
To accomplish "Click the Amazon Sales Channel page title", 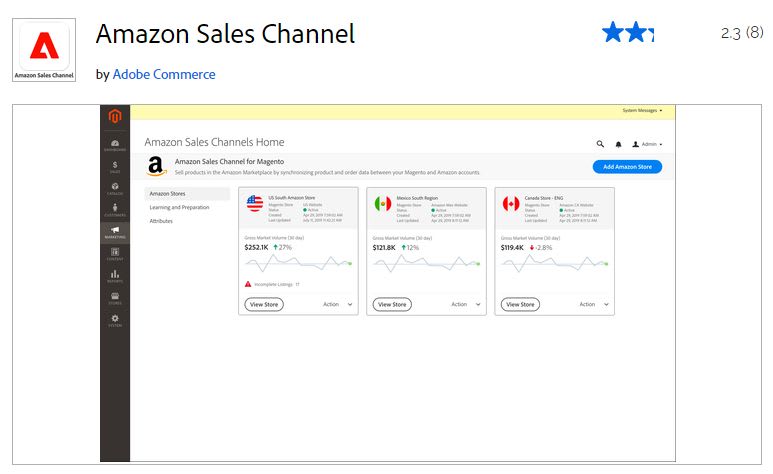I will pos(225,34).
